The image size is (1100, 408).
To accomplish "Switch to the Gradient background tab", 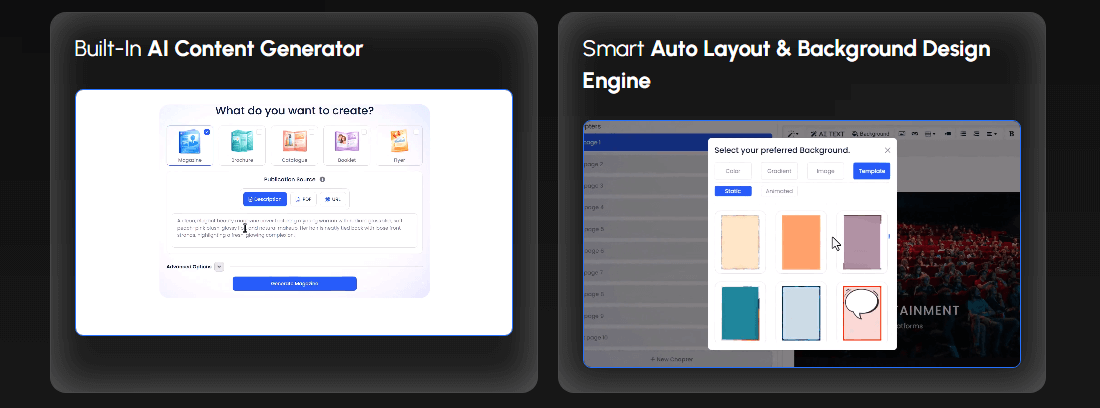I will click(x=779, y=171).
